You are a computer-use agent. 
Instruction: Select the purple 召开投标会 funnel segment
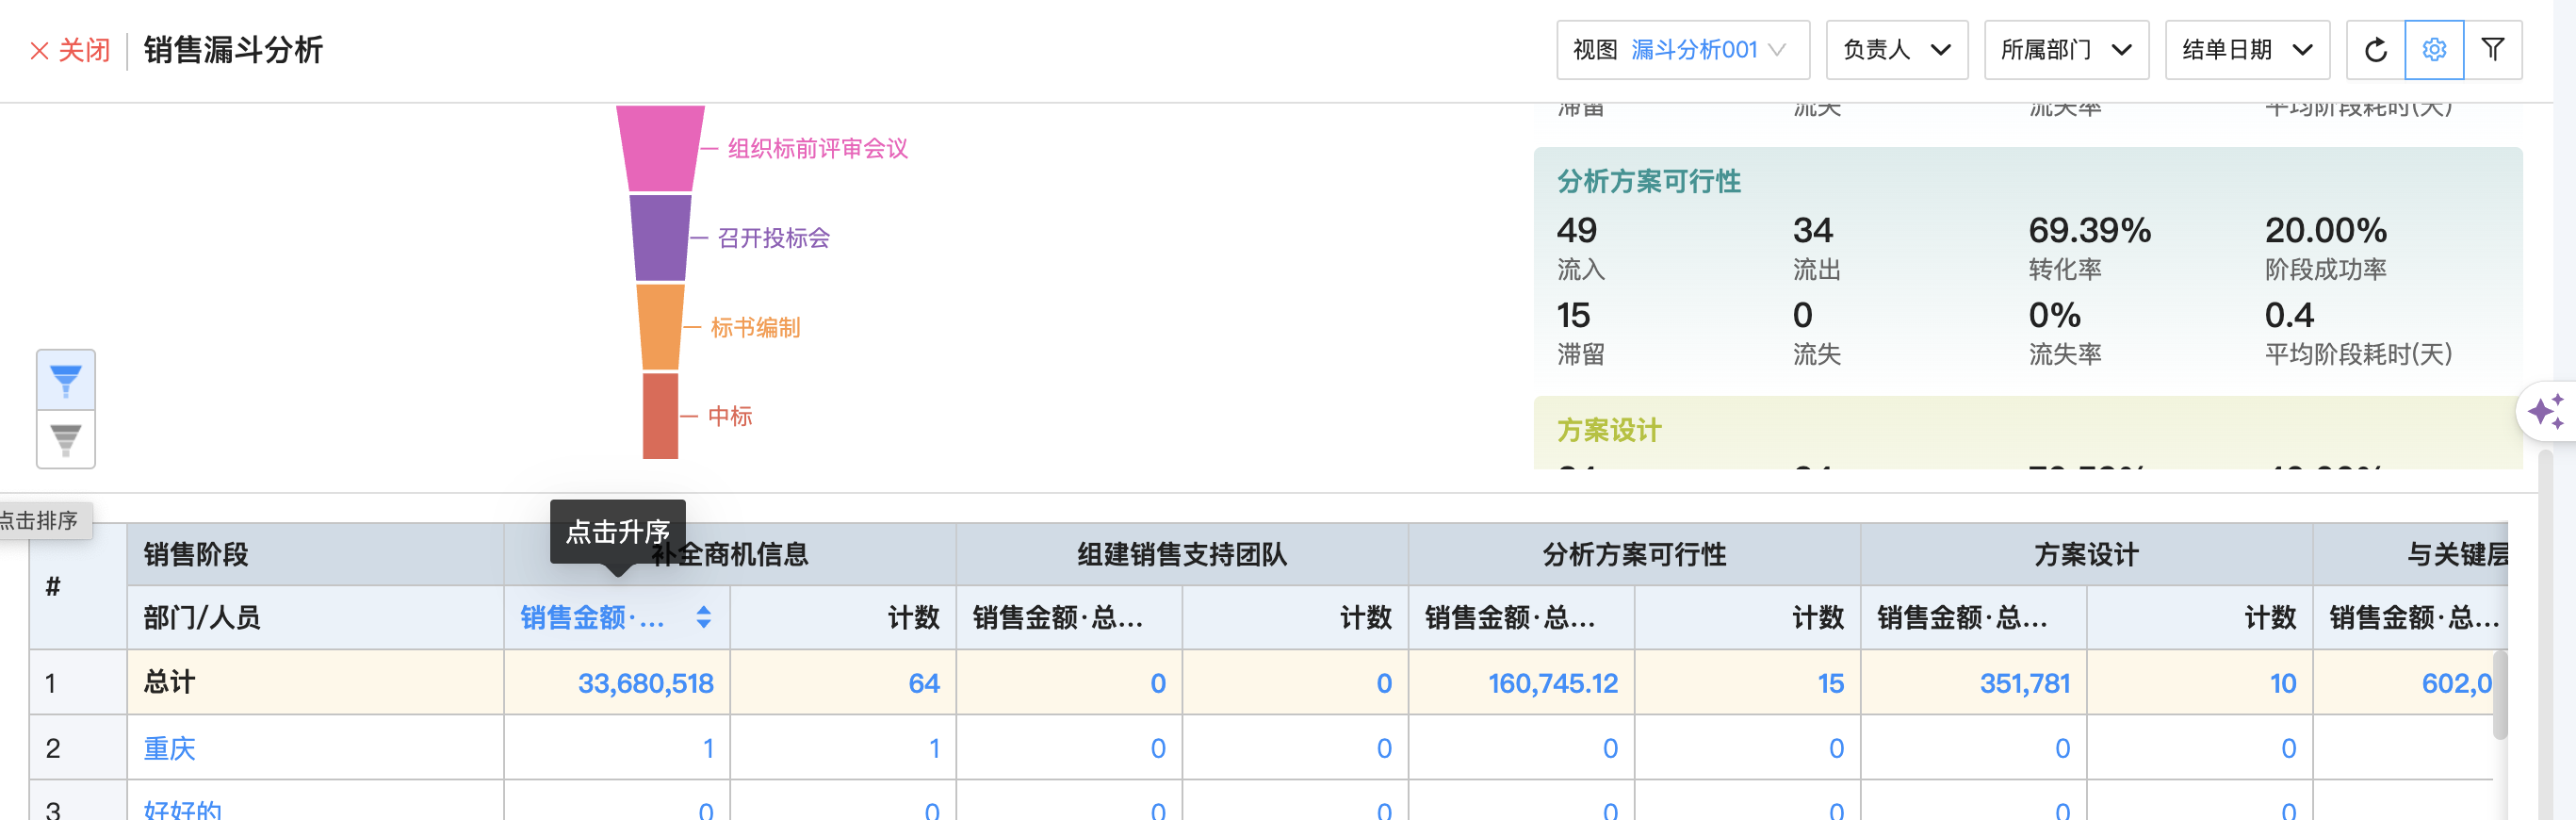coord(660,238)
